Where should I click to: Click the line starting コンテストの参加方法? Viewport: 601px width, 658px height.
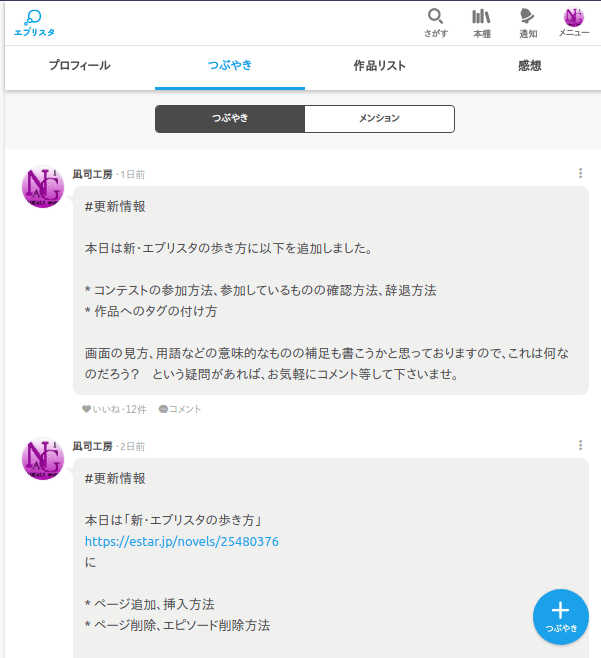point(261,290)
